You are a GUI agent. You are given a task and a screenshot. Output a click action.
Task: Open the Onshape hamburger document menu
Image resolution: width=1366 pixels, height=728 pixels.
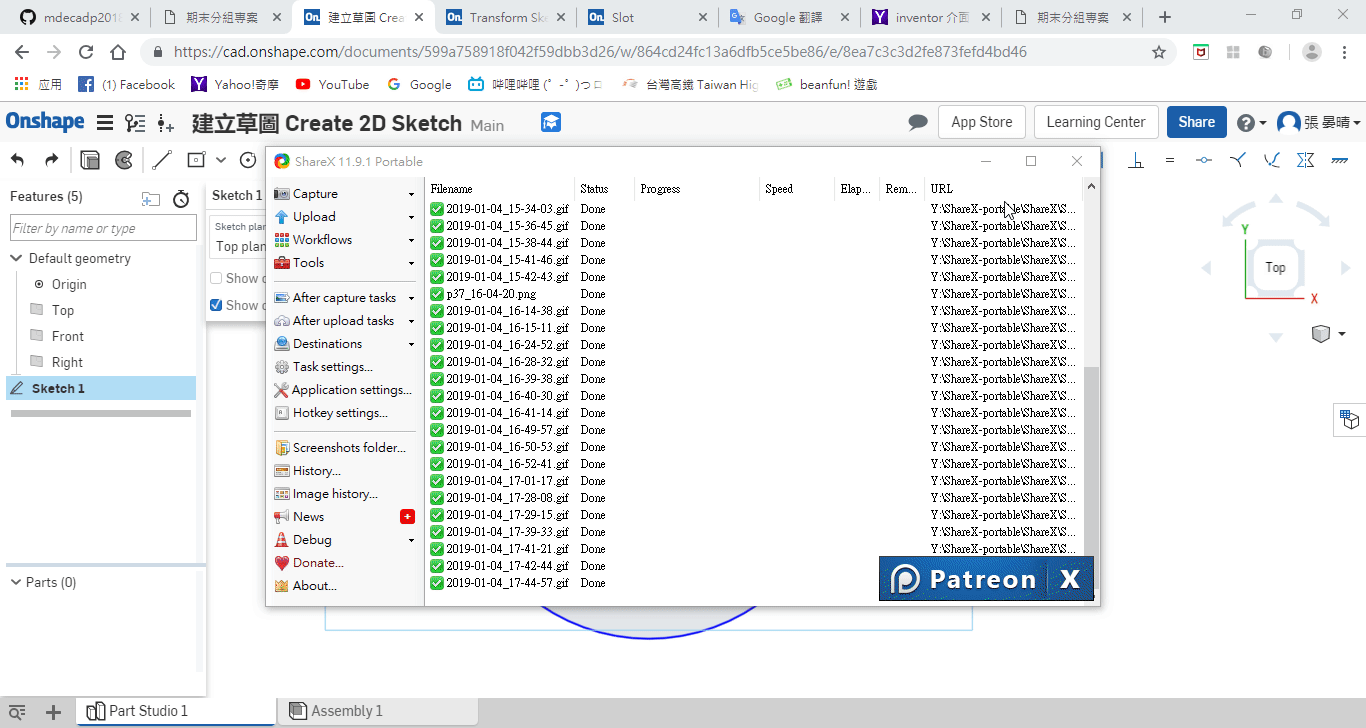click(x=104, y=123)
